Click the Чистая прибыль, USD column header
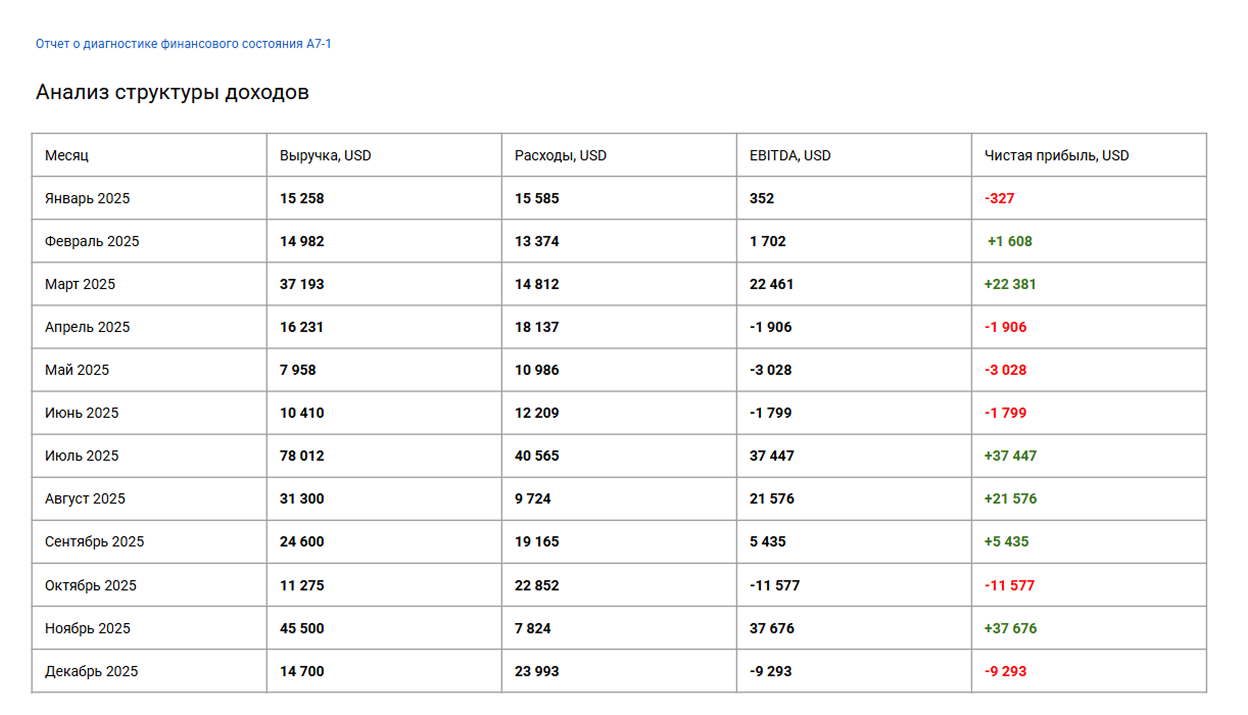1248x715 pixels. [x=1057, y=155]
